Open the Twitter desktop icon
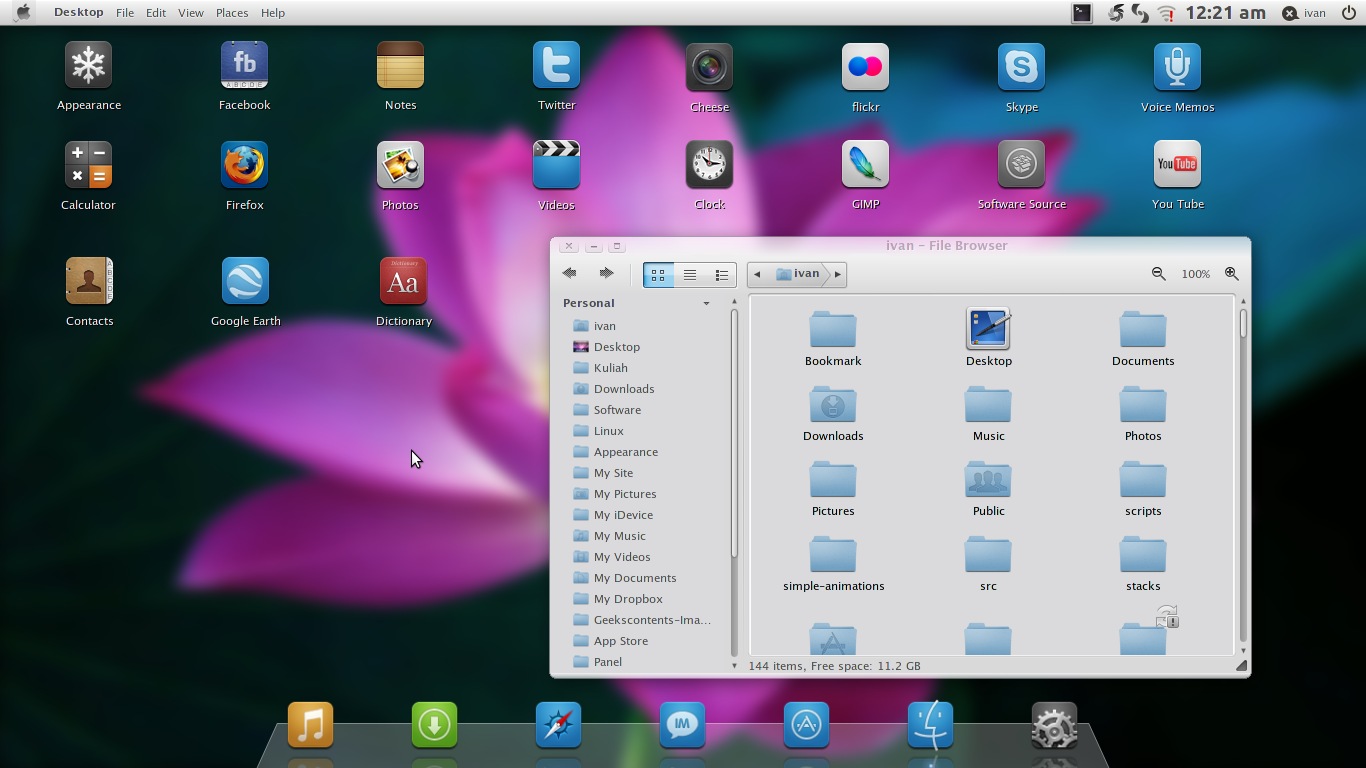 point(556,66)
